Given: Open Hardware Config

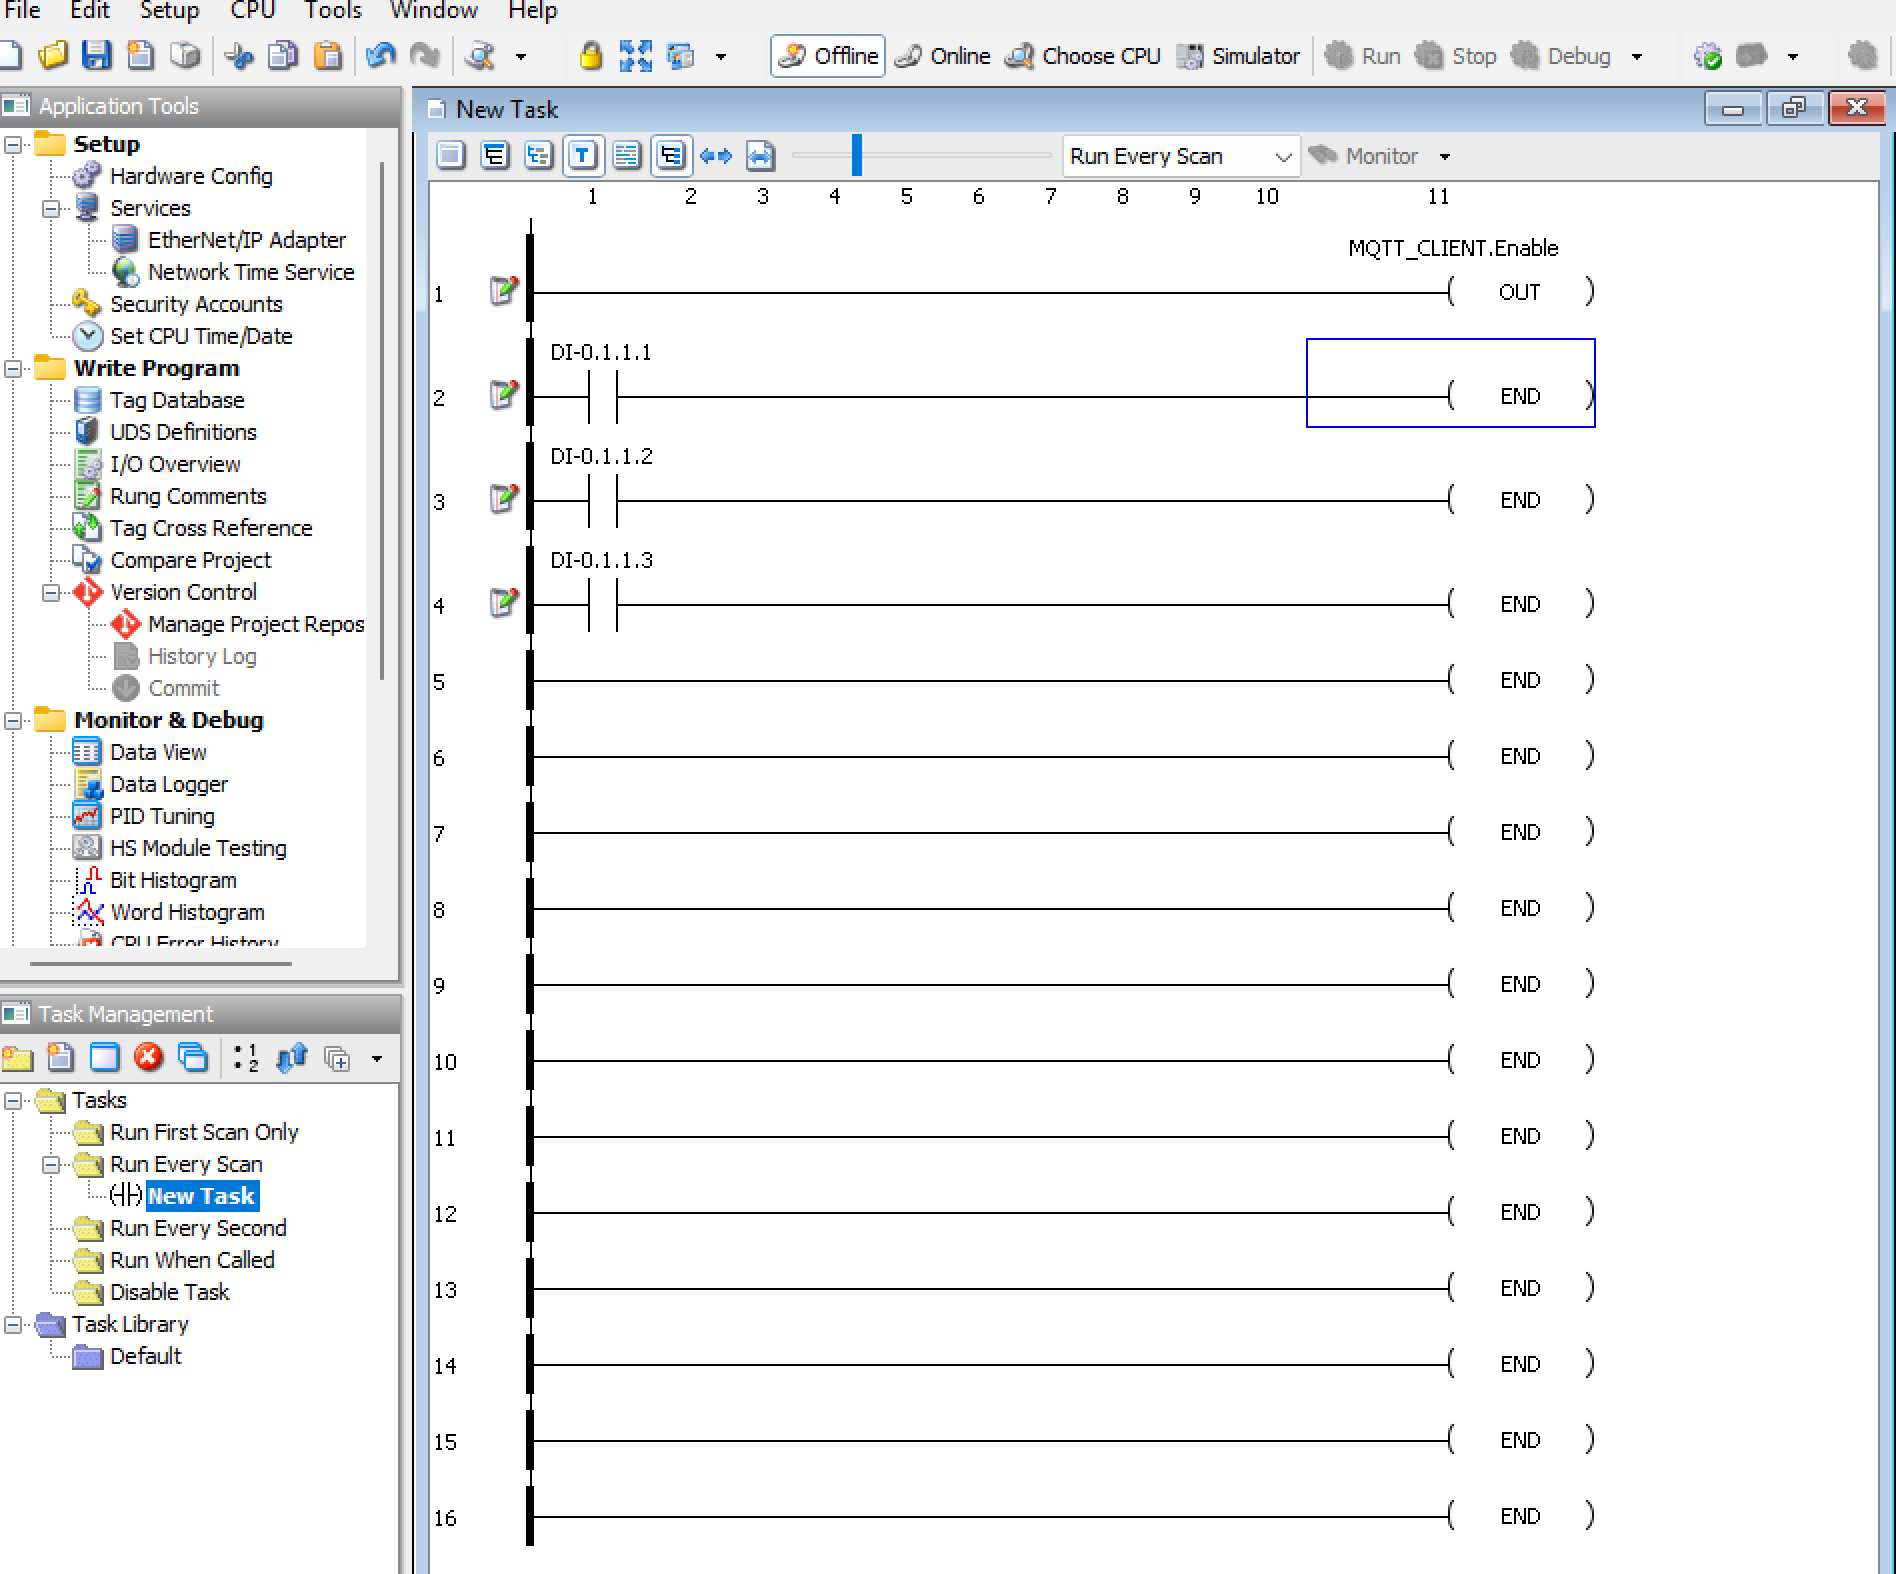Looking at the screenshot, I should (x=191, y=176).
